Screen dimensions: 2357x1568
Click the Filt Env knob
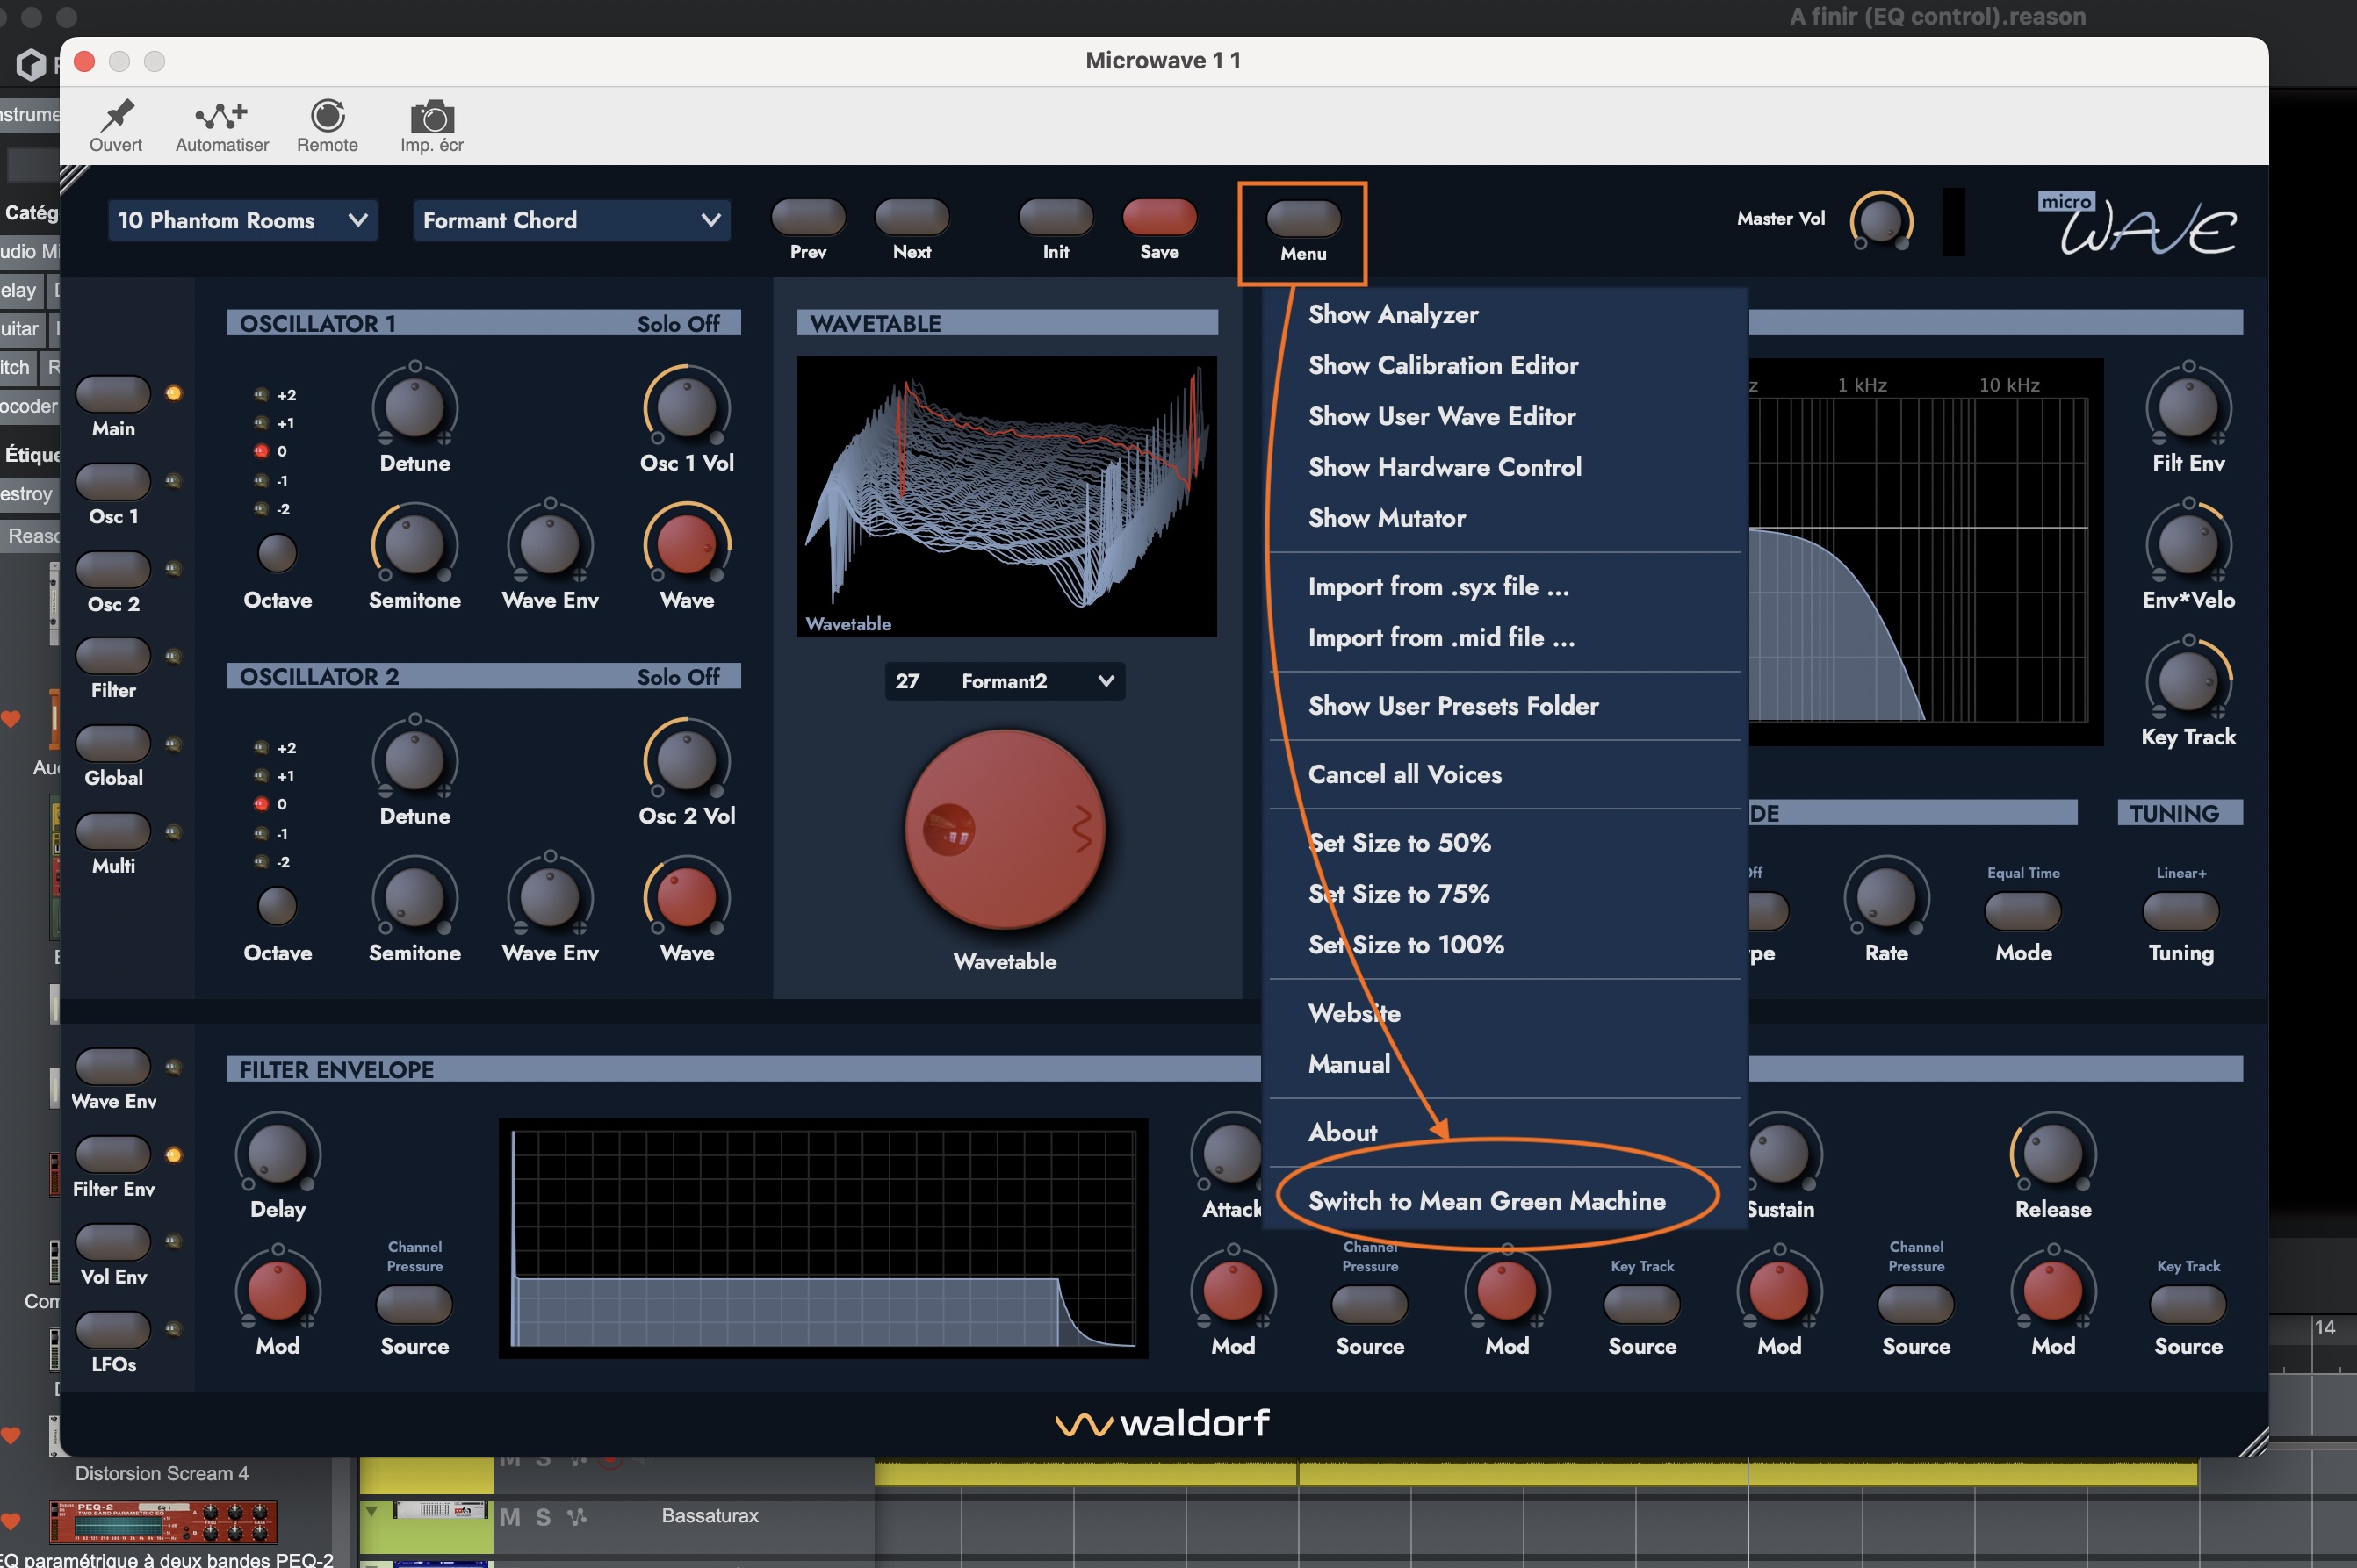coord(2188,407)
